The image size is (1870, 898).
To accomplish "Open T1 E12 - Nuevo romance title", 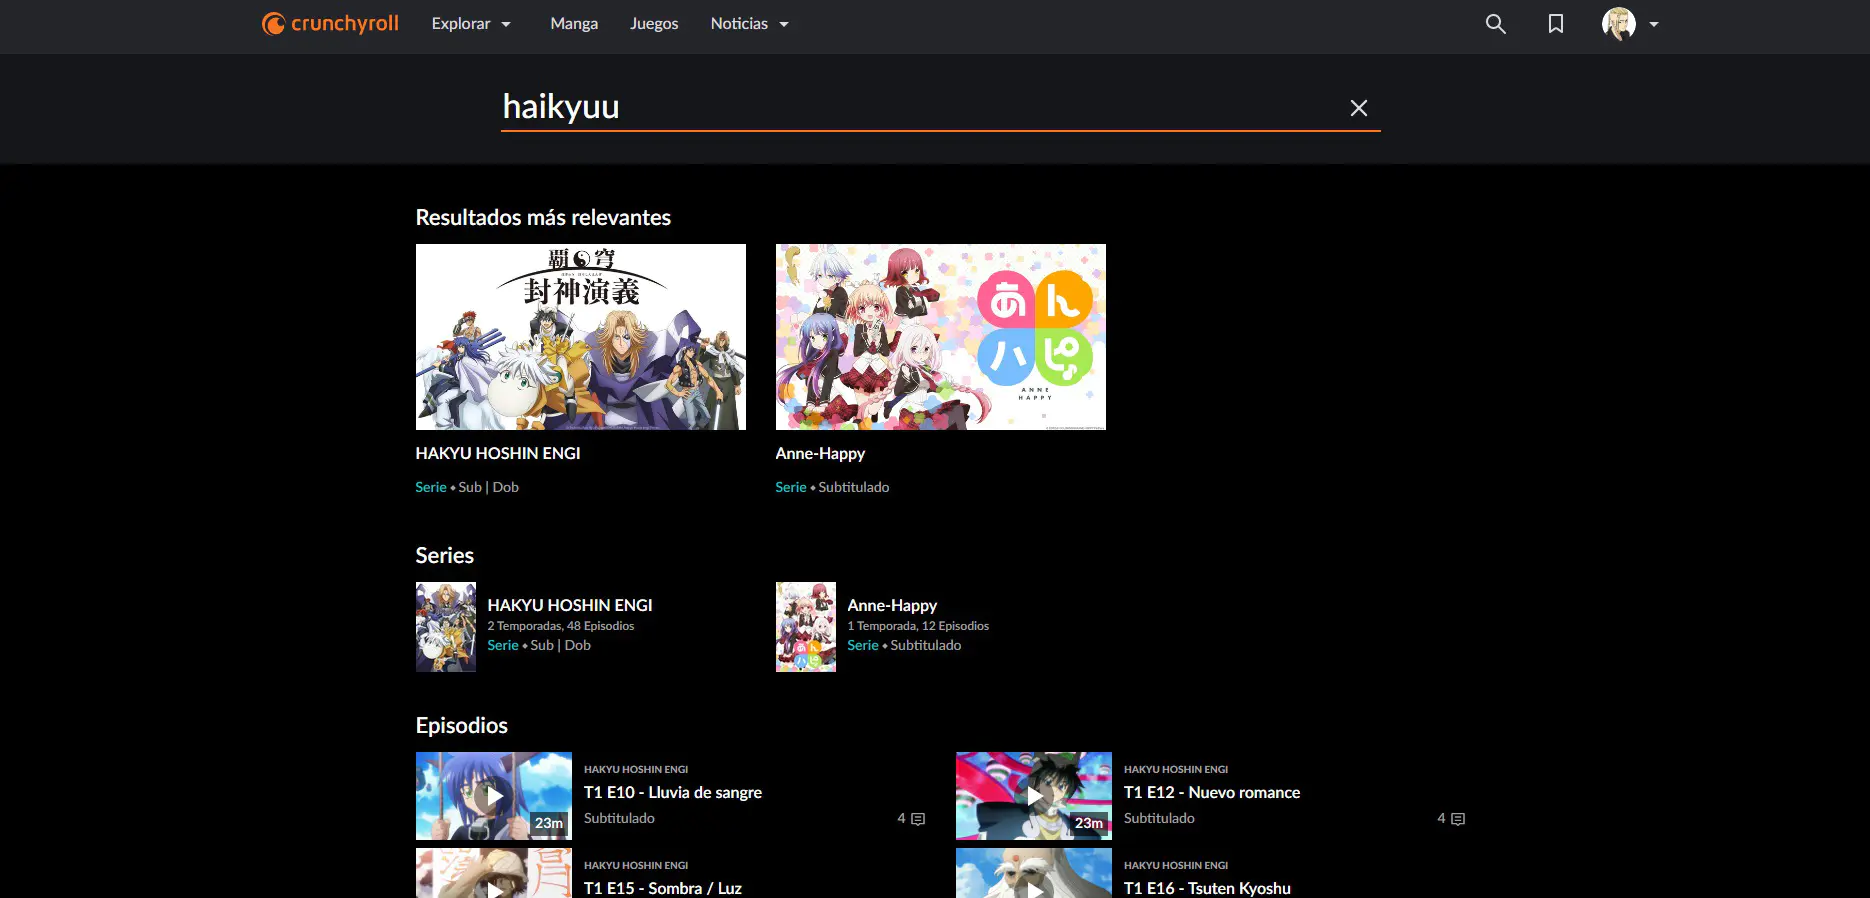I will click(1212, 792).
